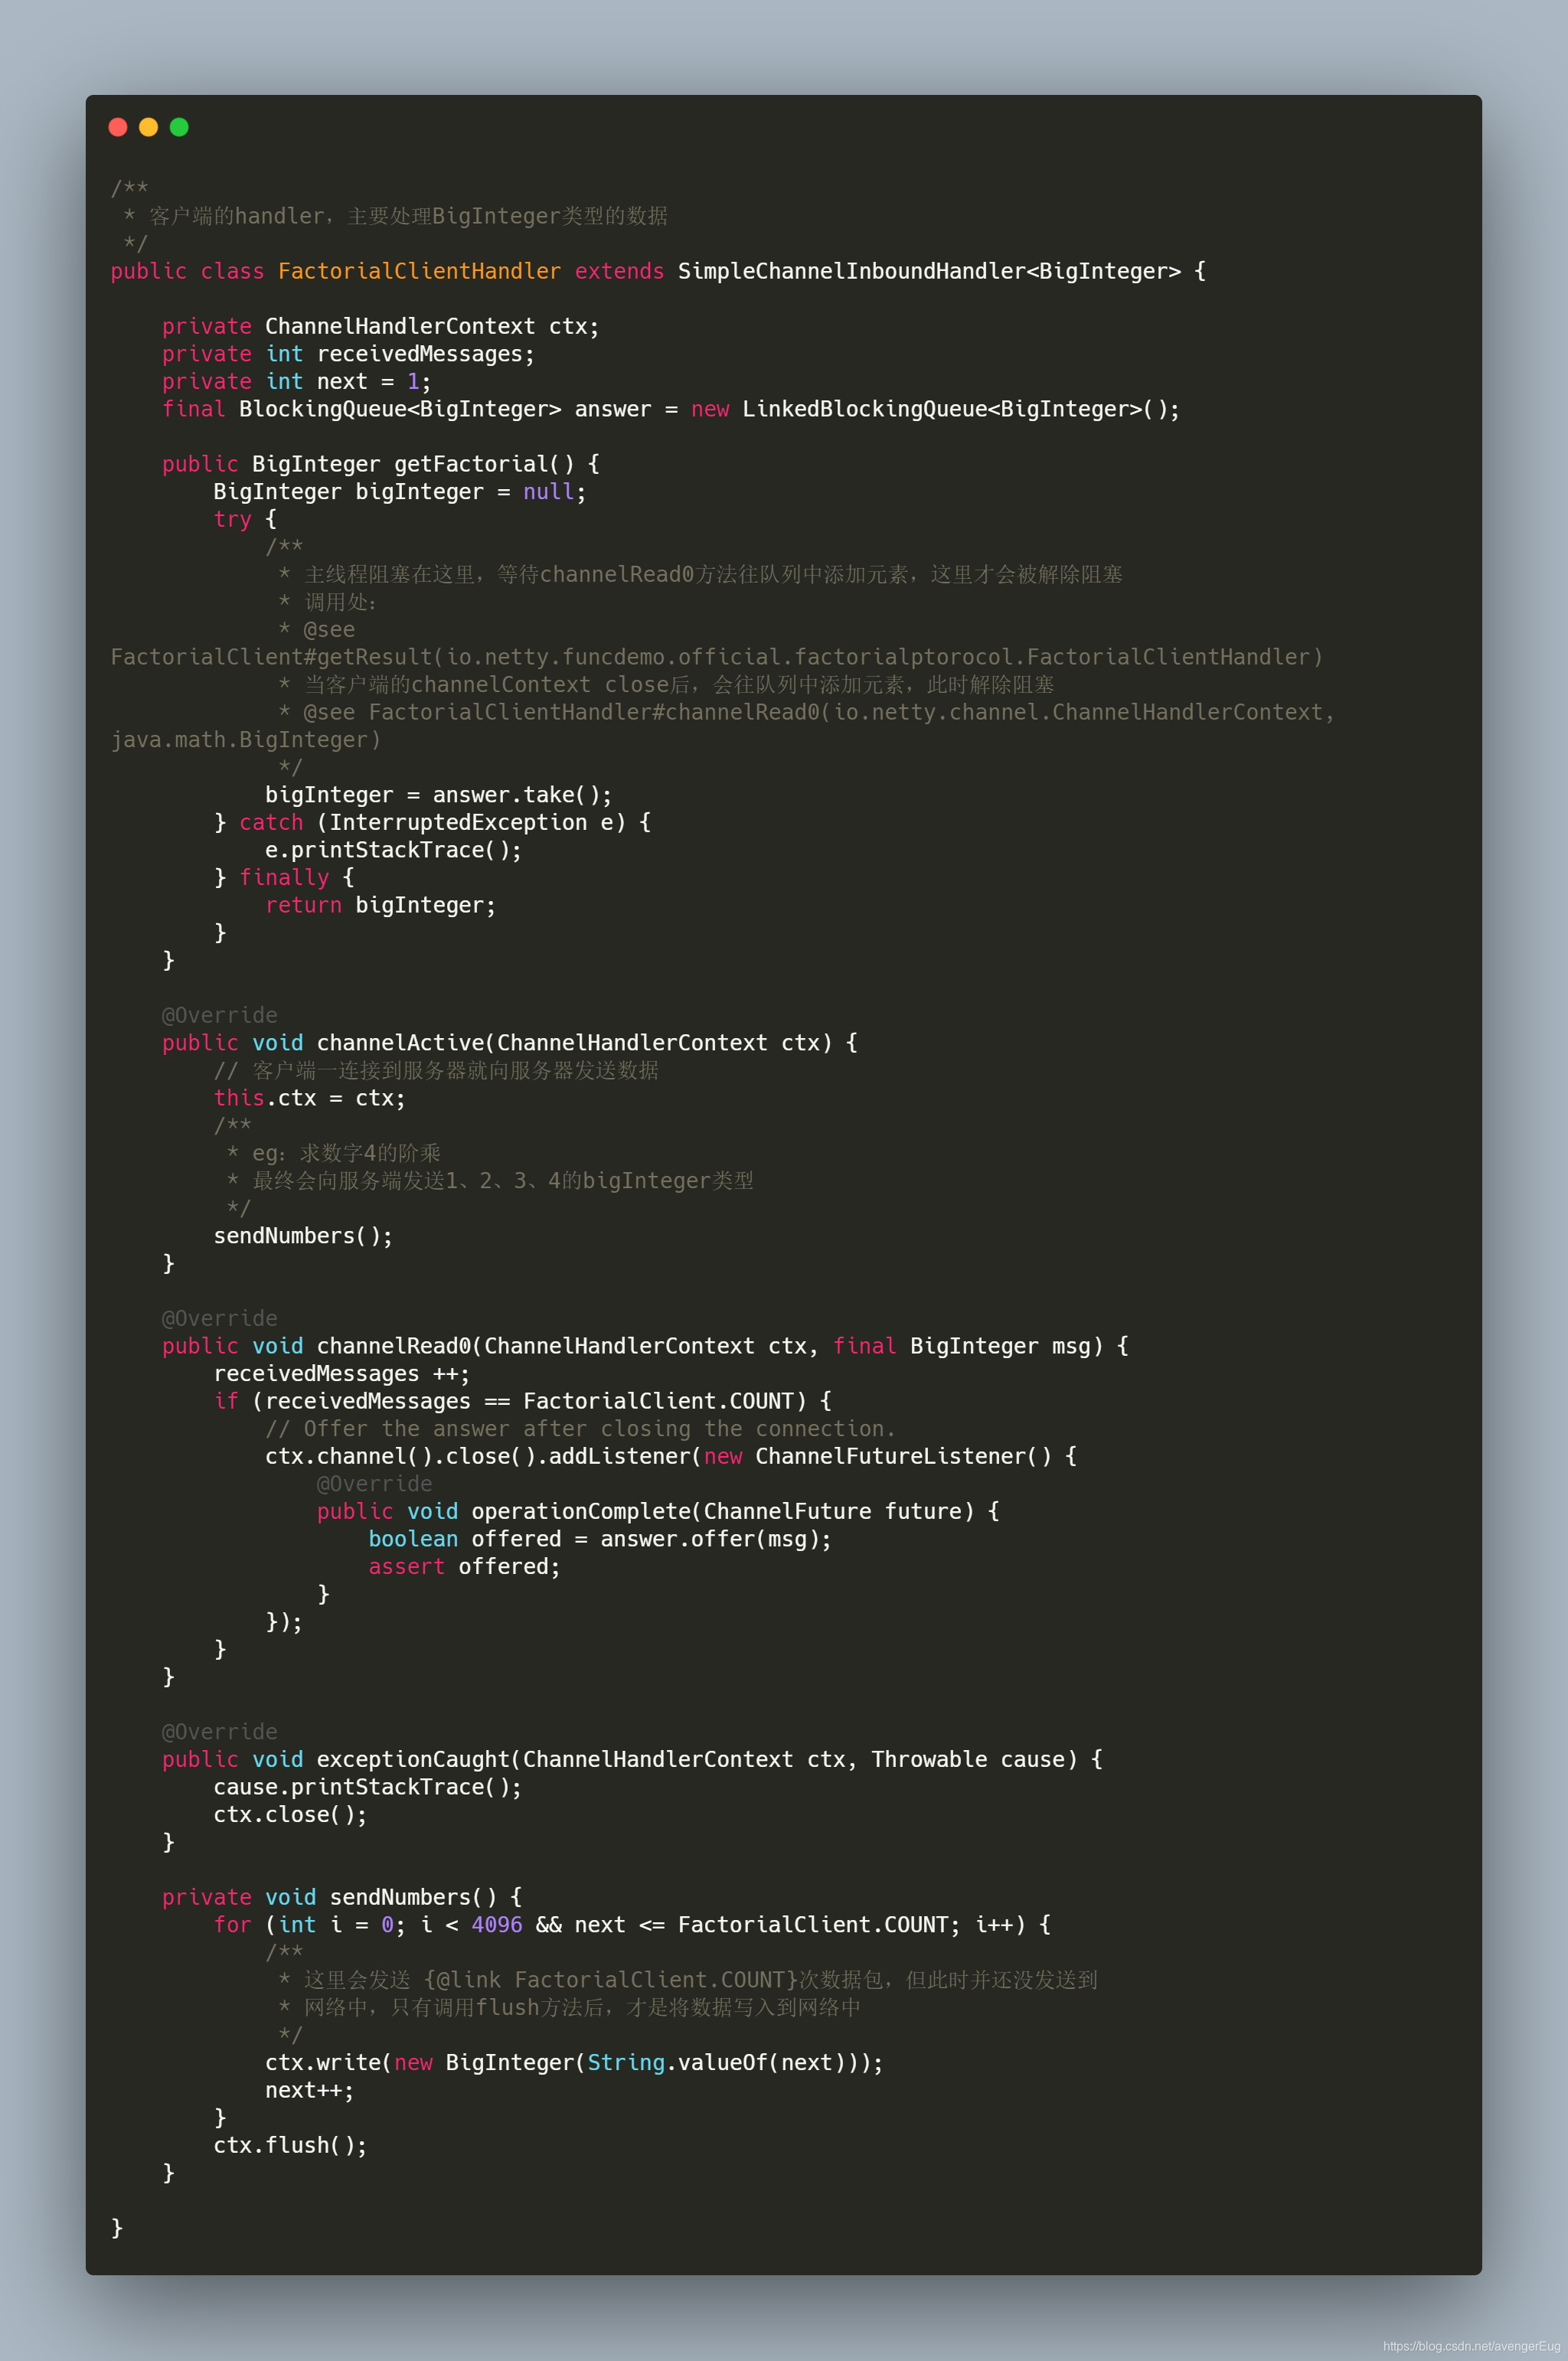Click the channelActive method signature
Screen dimensions: 1568x2361
[509, 1043]
